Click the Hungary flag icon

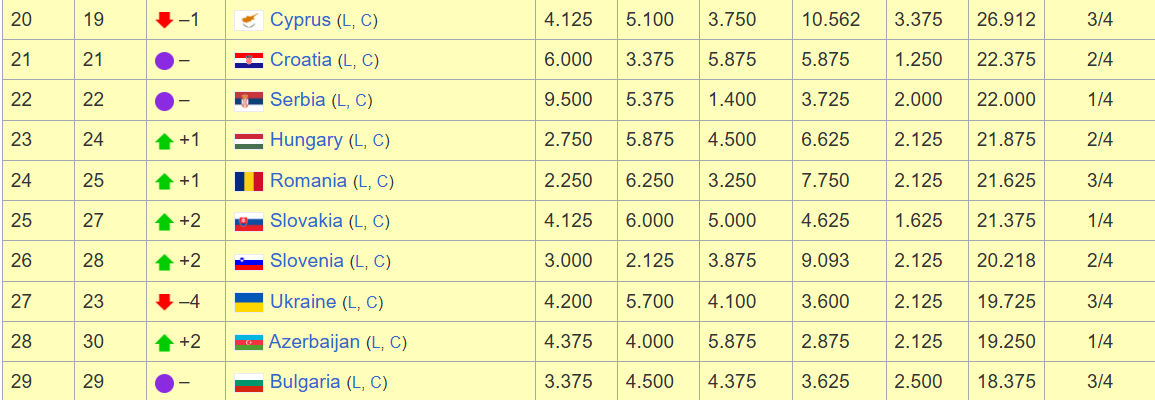tap(248, 140)
